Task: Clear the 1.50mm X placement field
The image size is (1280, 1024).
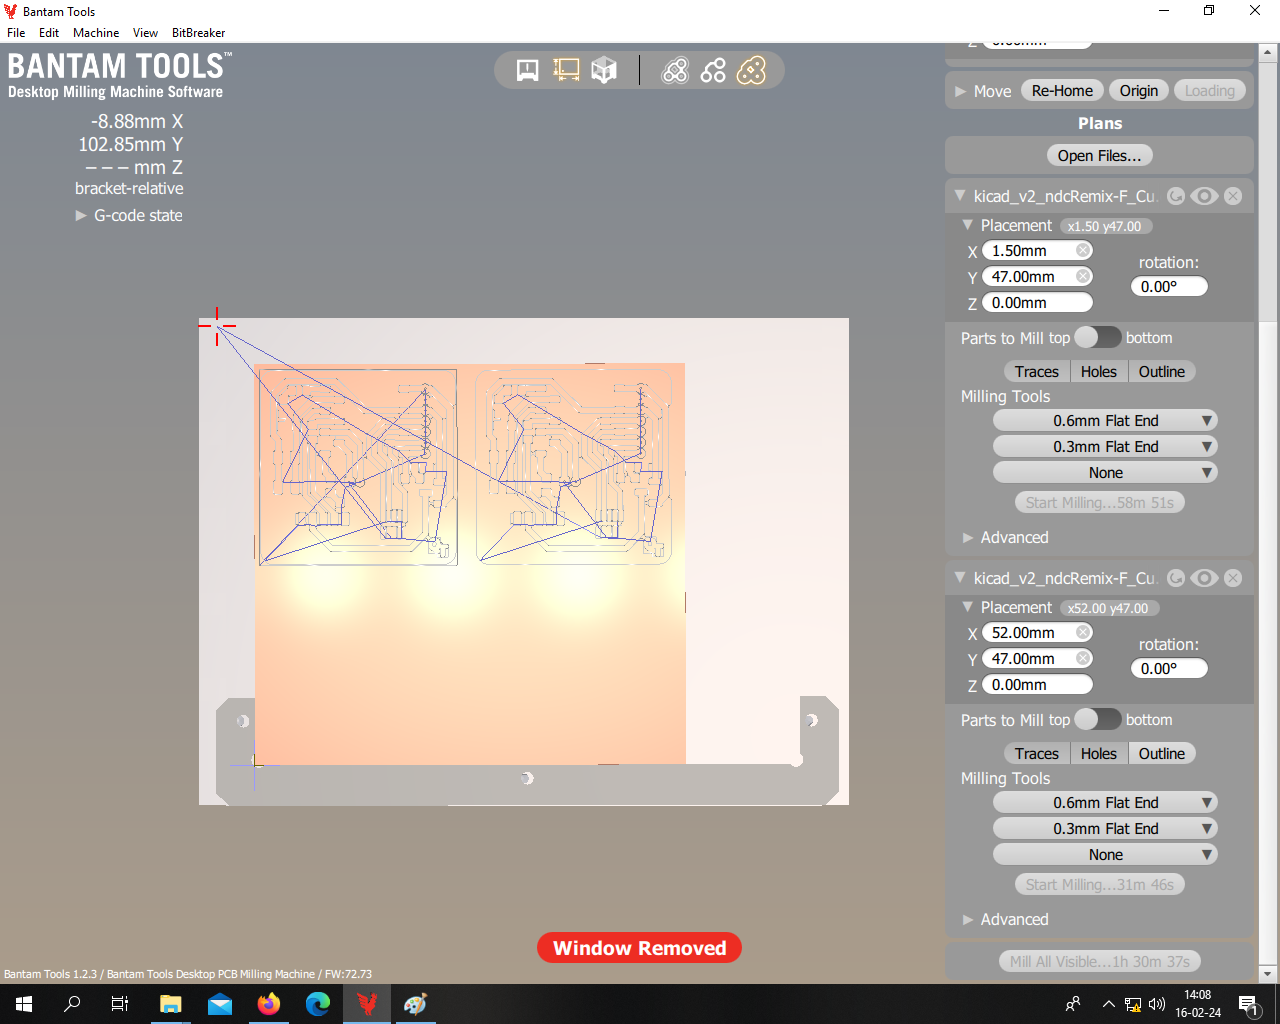Action: click(1083, 251)
